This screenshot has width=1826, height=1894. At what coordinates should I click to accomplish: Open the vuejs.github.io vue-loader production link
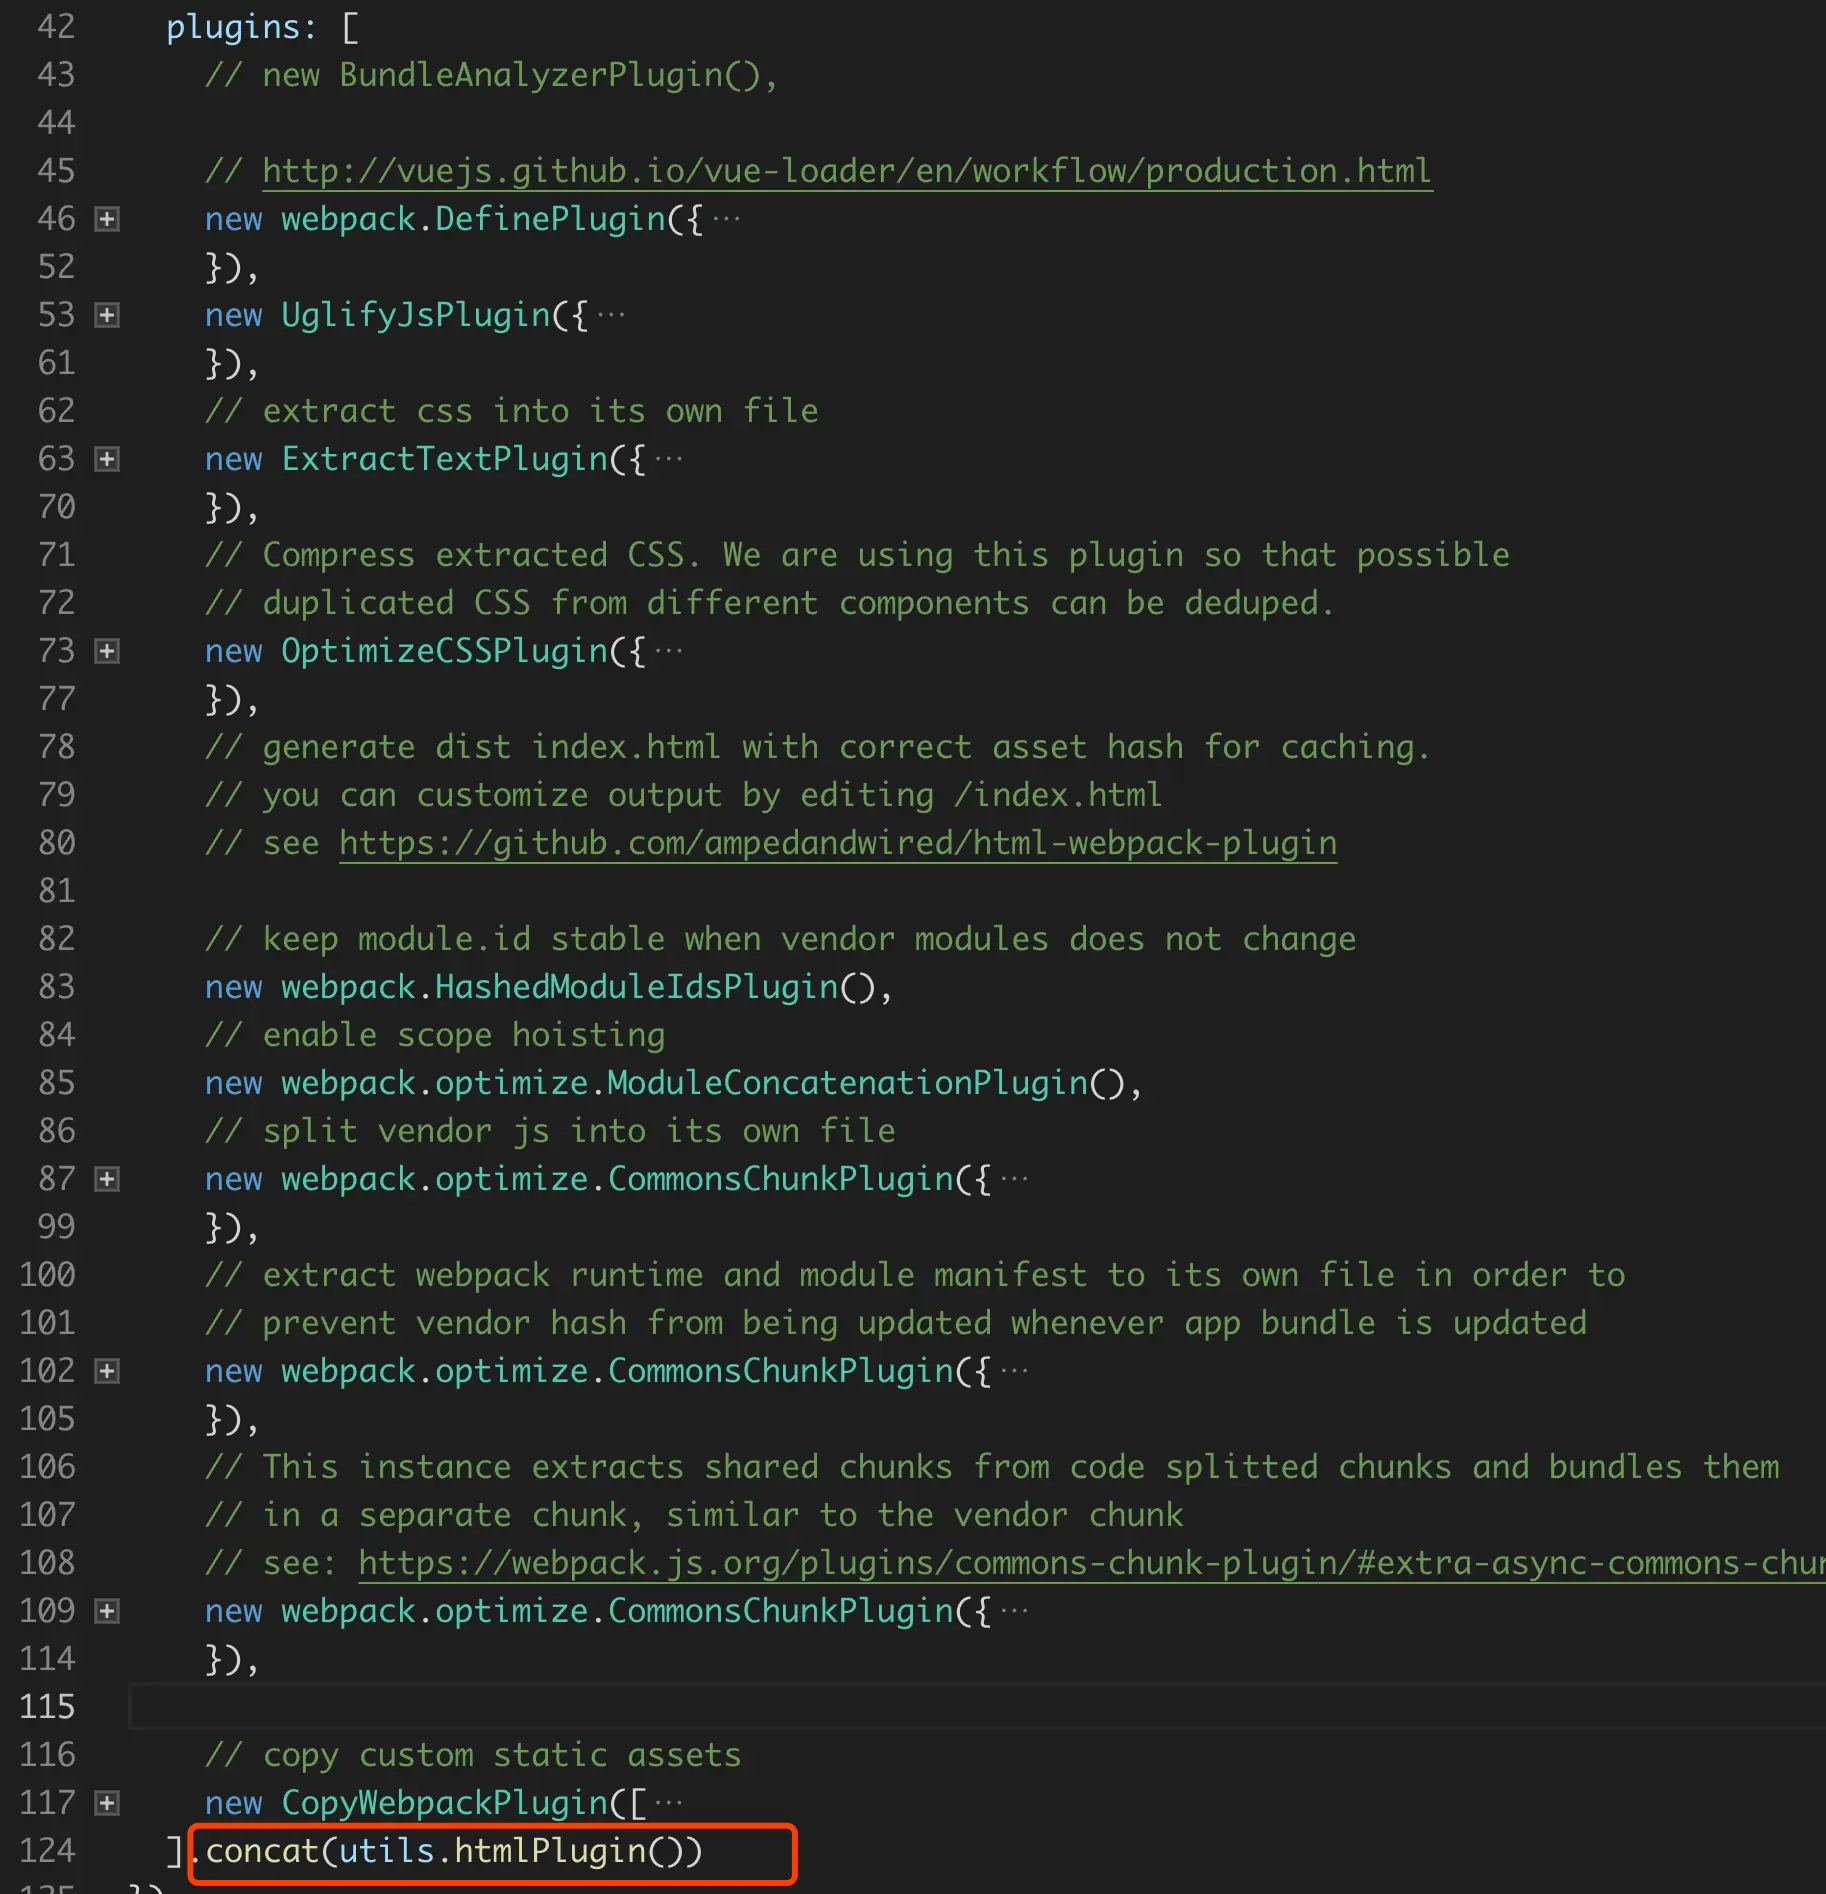[x=847, y=171]
